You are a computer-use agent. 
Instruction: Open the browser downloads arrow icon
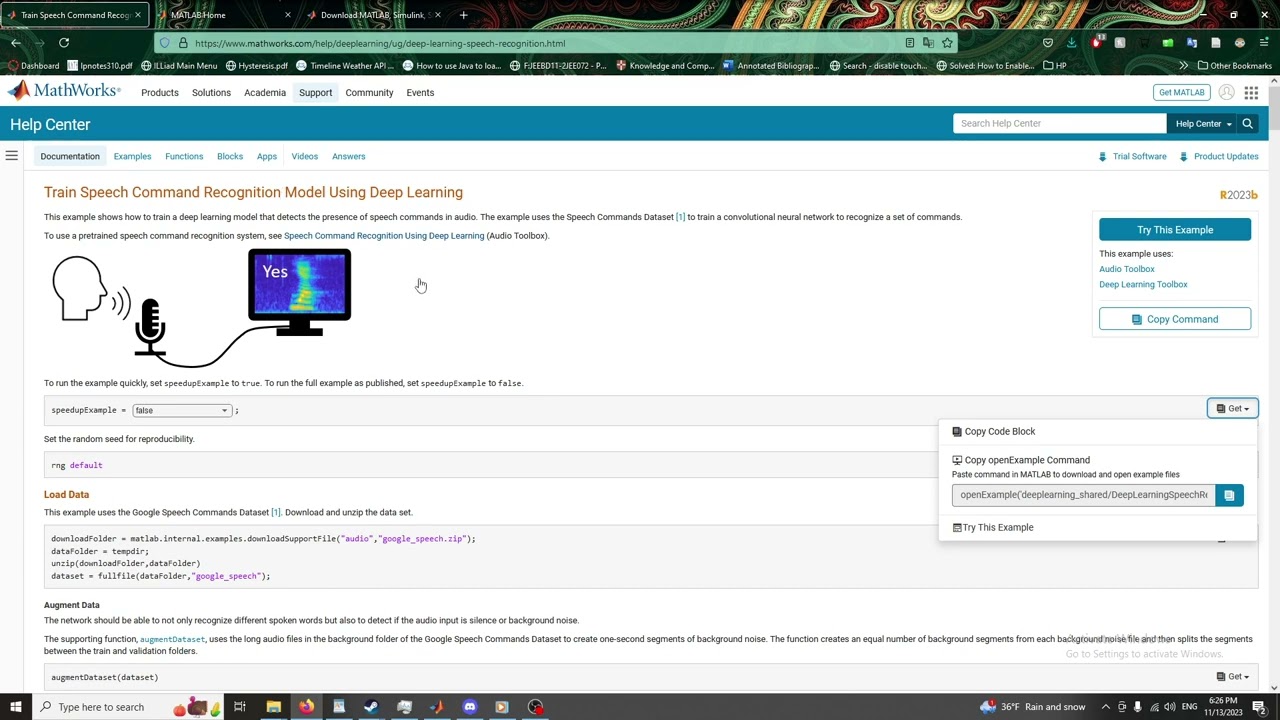point(1071,43)
